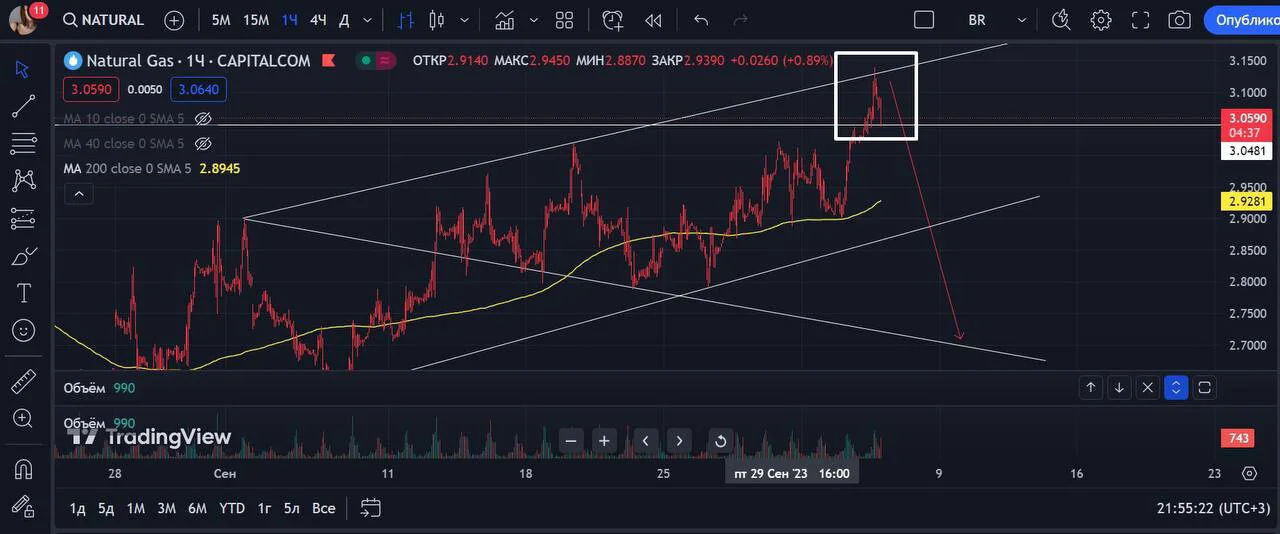The image size is (1280, 534).
Task: Take a chart snapshot with camera
Action: [1179, 20]
